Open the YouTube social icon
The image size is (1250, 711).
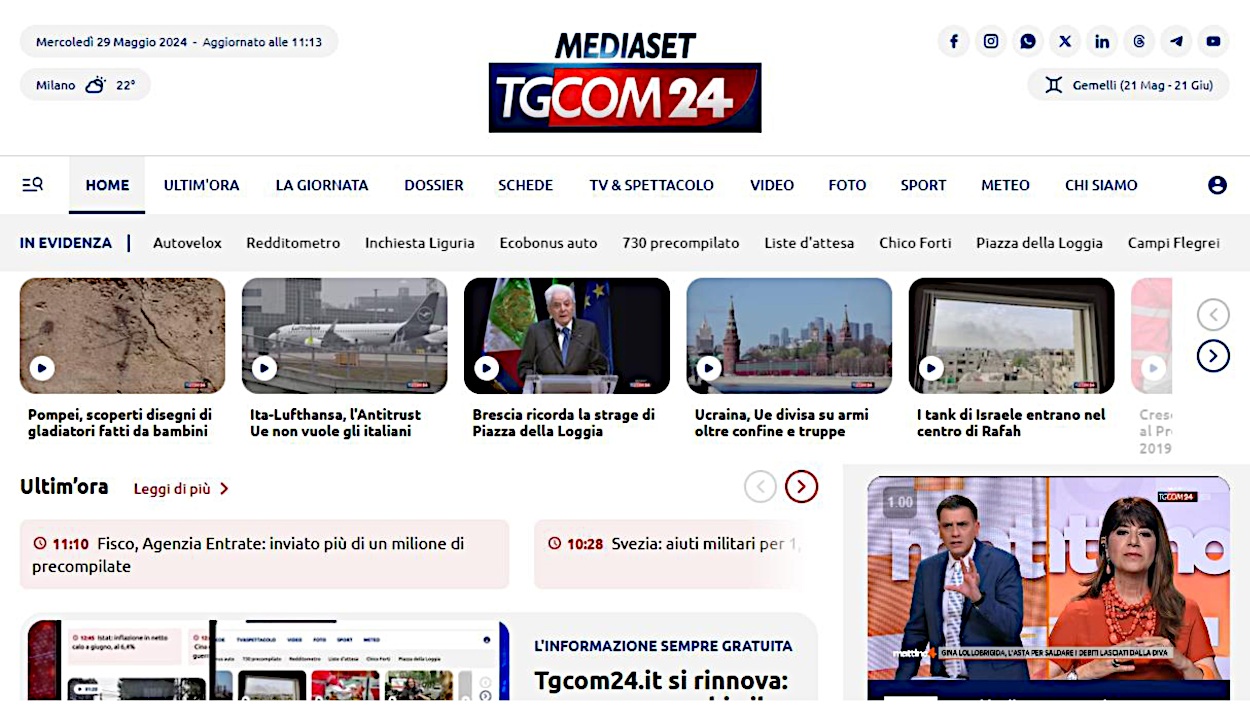pos(1213,41)
